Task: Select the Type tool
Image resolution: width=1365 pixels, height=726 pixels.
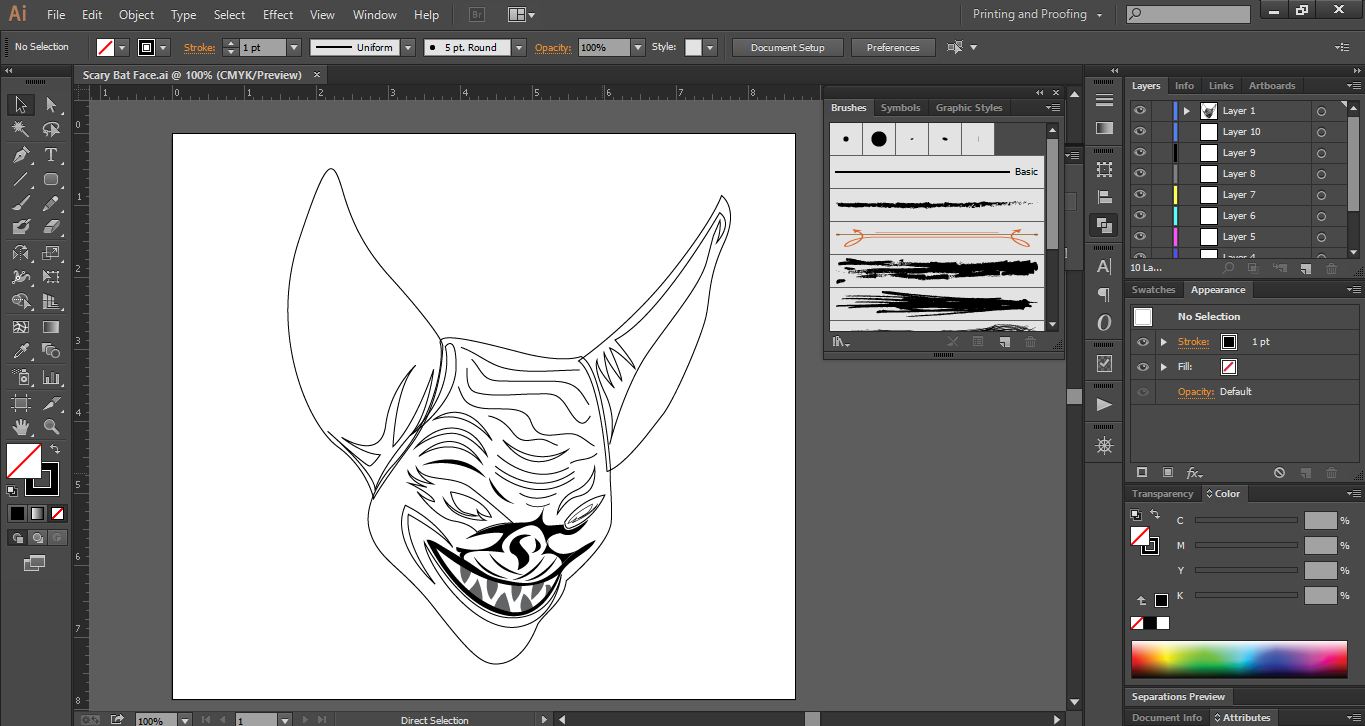Action: [x=51, y=155]
